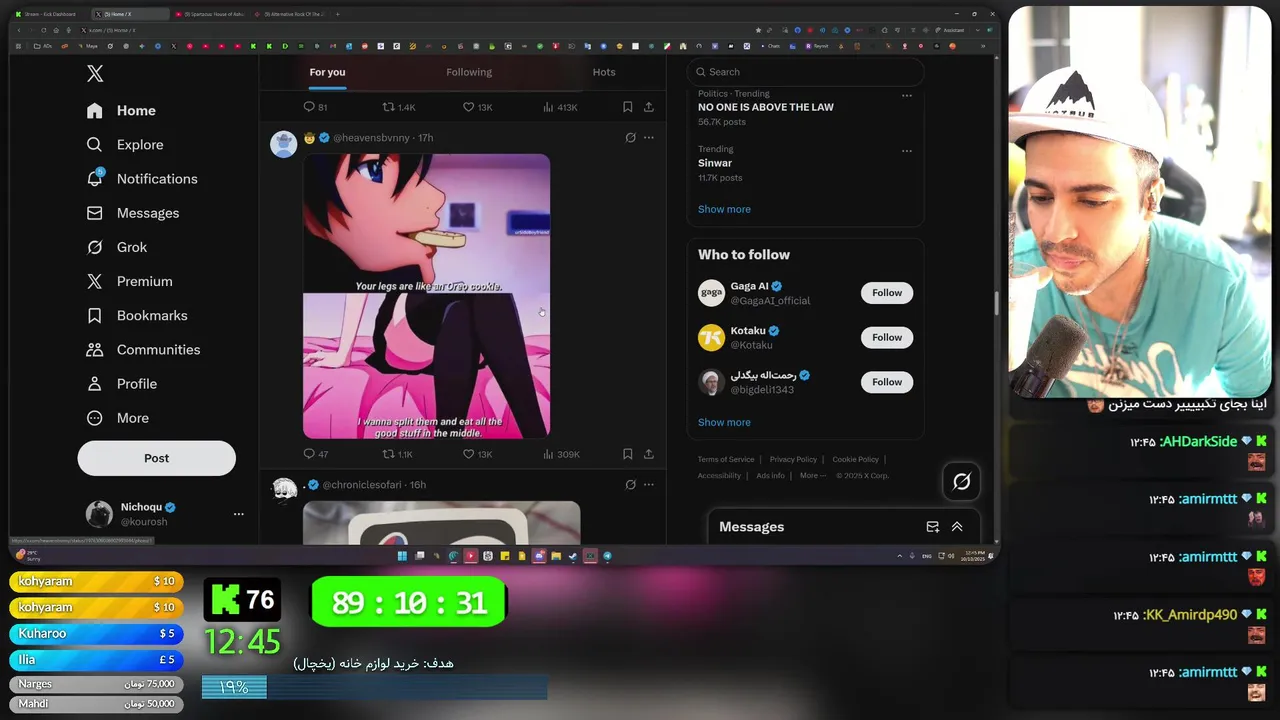Open the floating Grok button
The height and width of the screenshot is (720, 1280).
click(x=961, y=482)
